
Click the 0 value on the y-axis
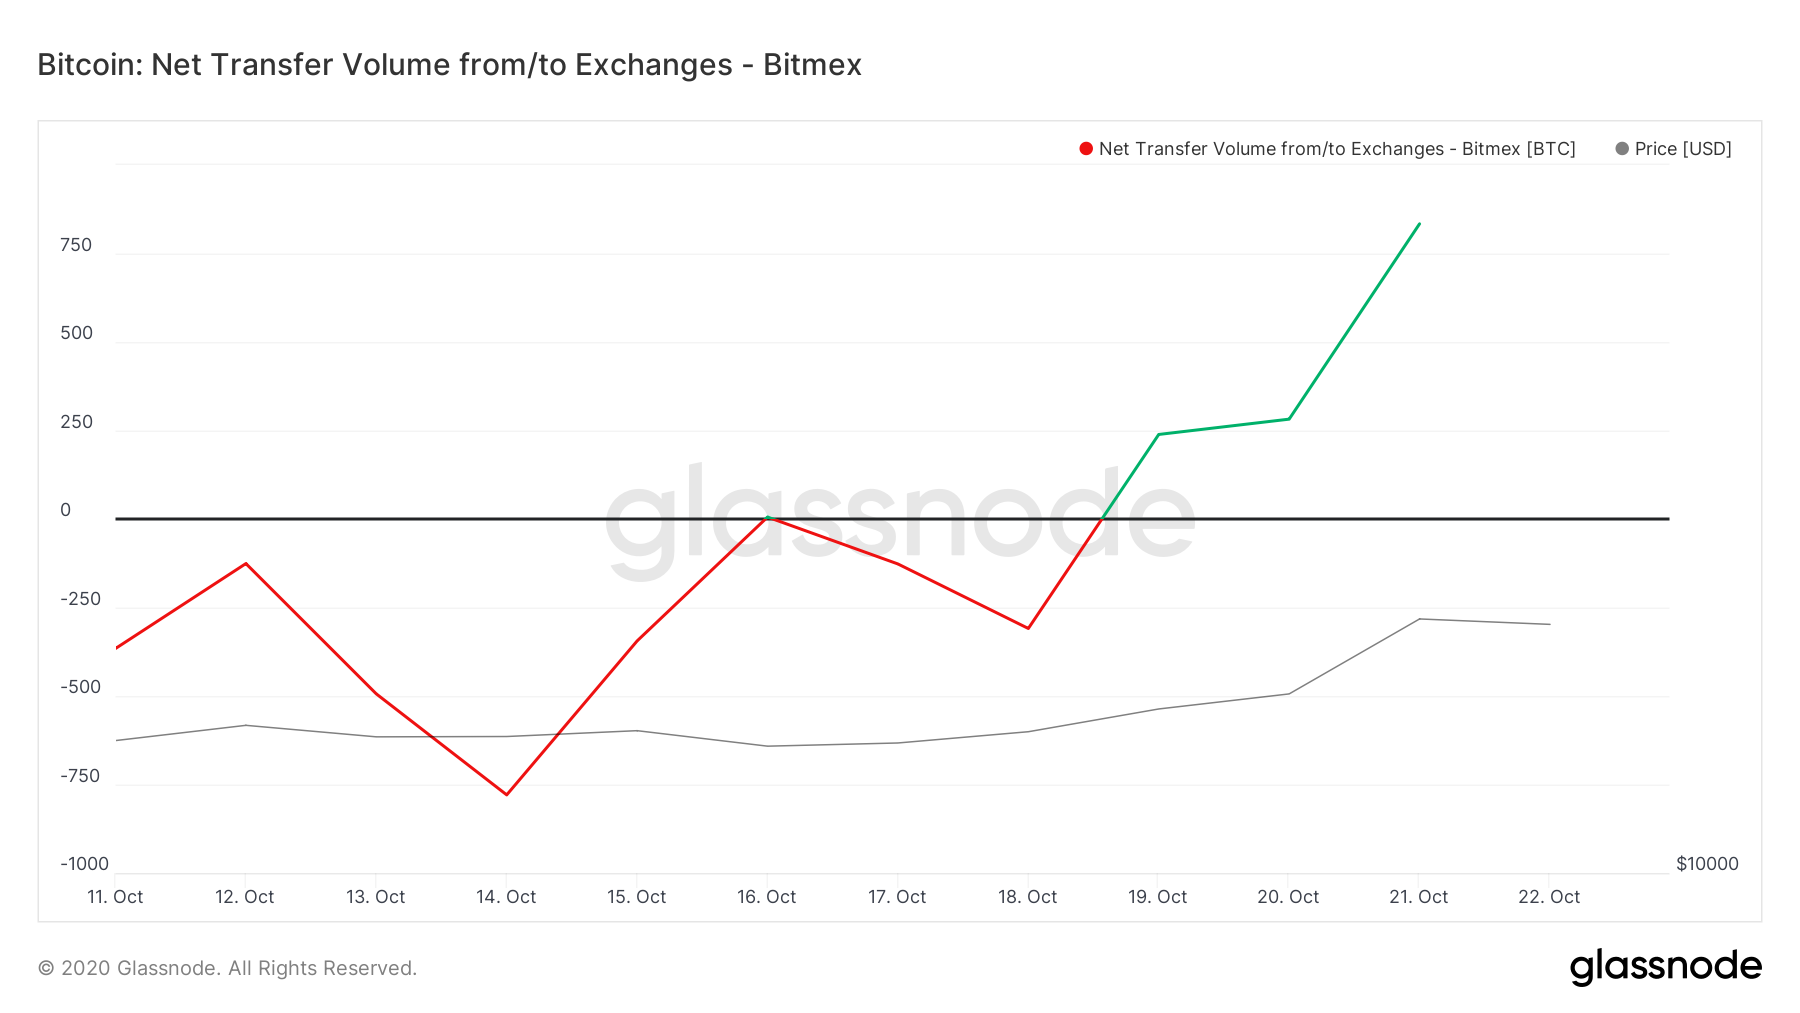pos(66,510)
